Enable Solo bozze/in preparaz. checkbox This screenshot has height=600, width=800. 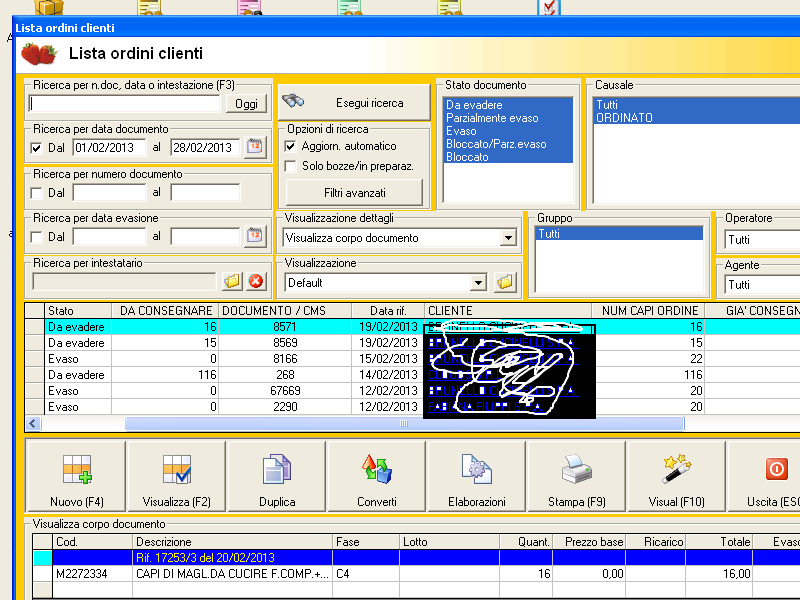point(291,167)
